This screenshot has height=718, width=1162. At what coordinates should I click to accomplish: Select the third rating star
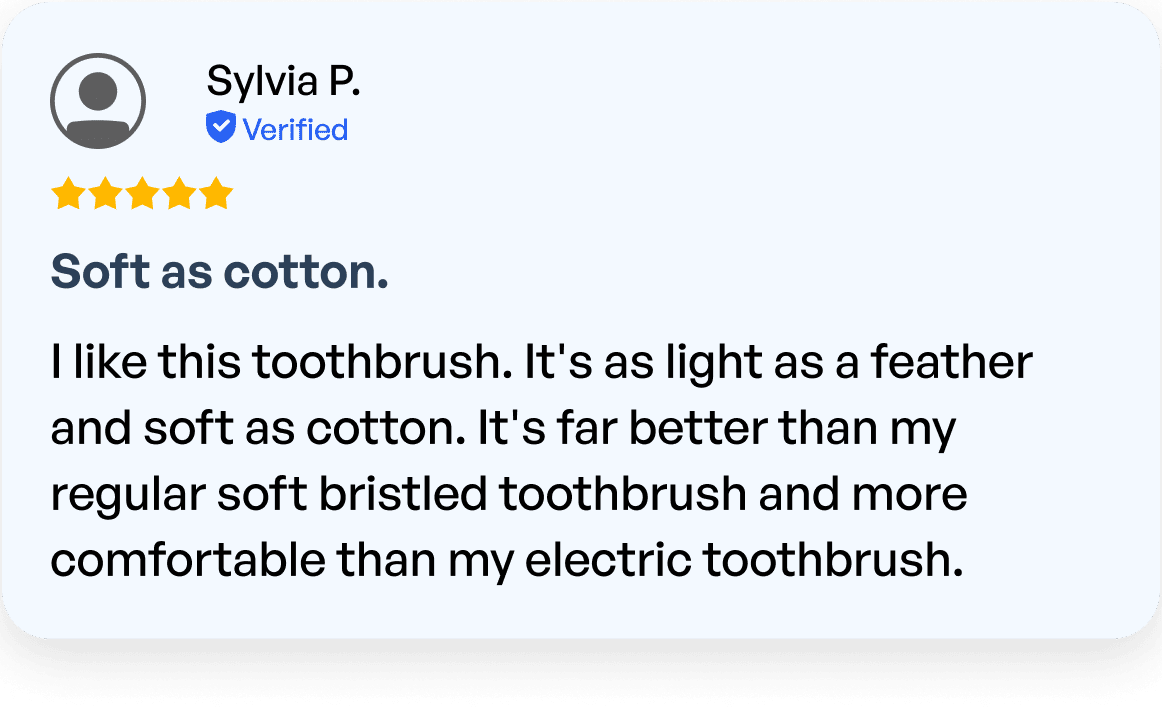point(142,194)
